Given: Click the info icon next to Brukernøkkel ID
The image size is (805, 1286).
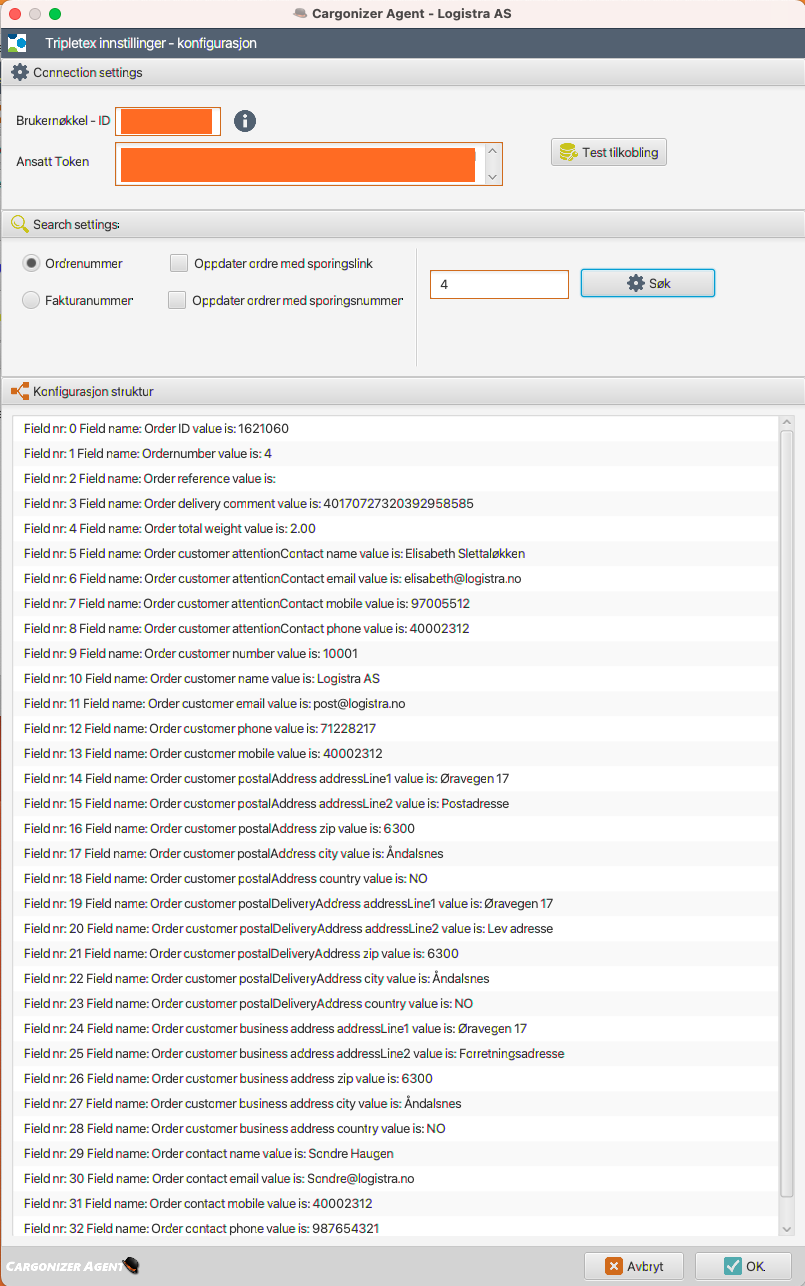Looking at the screenshot, I should [245, 121].
